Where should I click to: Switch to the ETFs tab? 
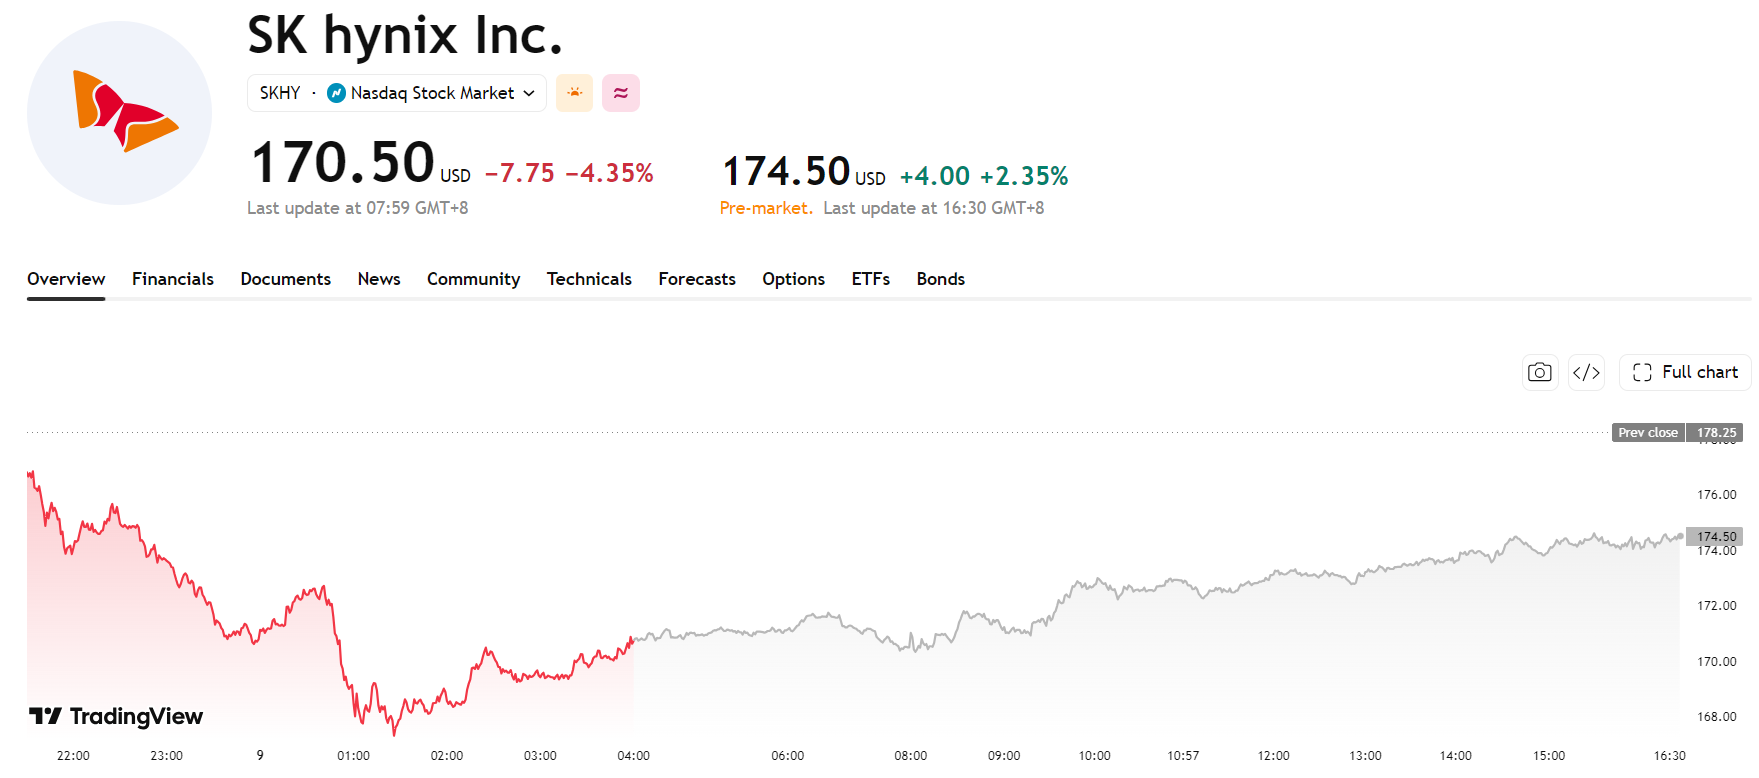(871, 279)
